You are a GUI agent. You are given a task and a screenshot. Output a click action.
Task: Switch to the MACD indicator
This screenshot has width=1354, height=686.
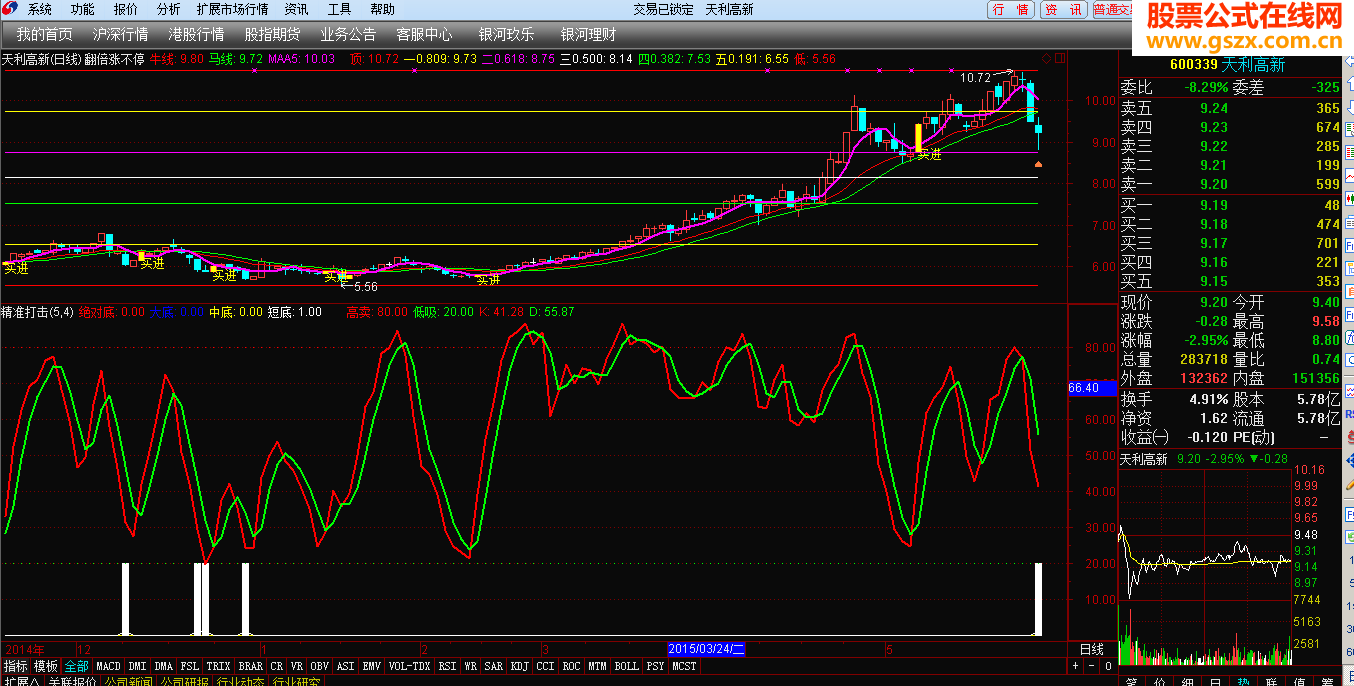(108, 666)
